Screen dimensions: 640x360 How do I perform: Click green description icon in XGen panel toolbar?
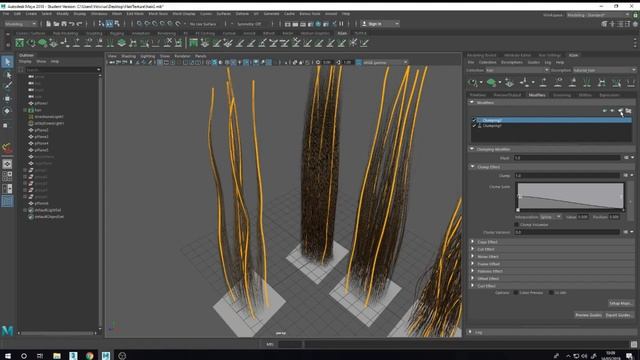tap(491, 83)
